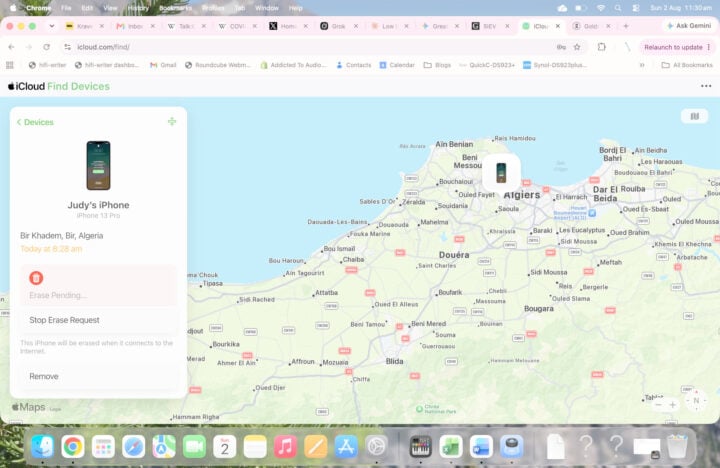Open the Bookmarks menu in menu bar
720x468 pixels.
(175, 8)
